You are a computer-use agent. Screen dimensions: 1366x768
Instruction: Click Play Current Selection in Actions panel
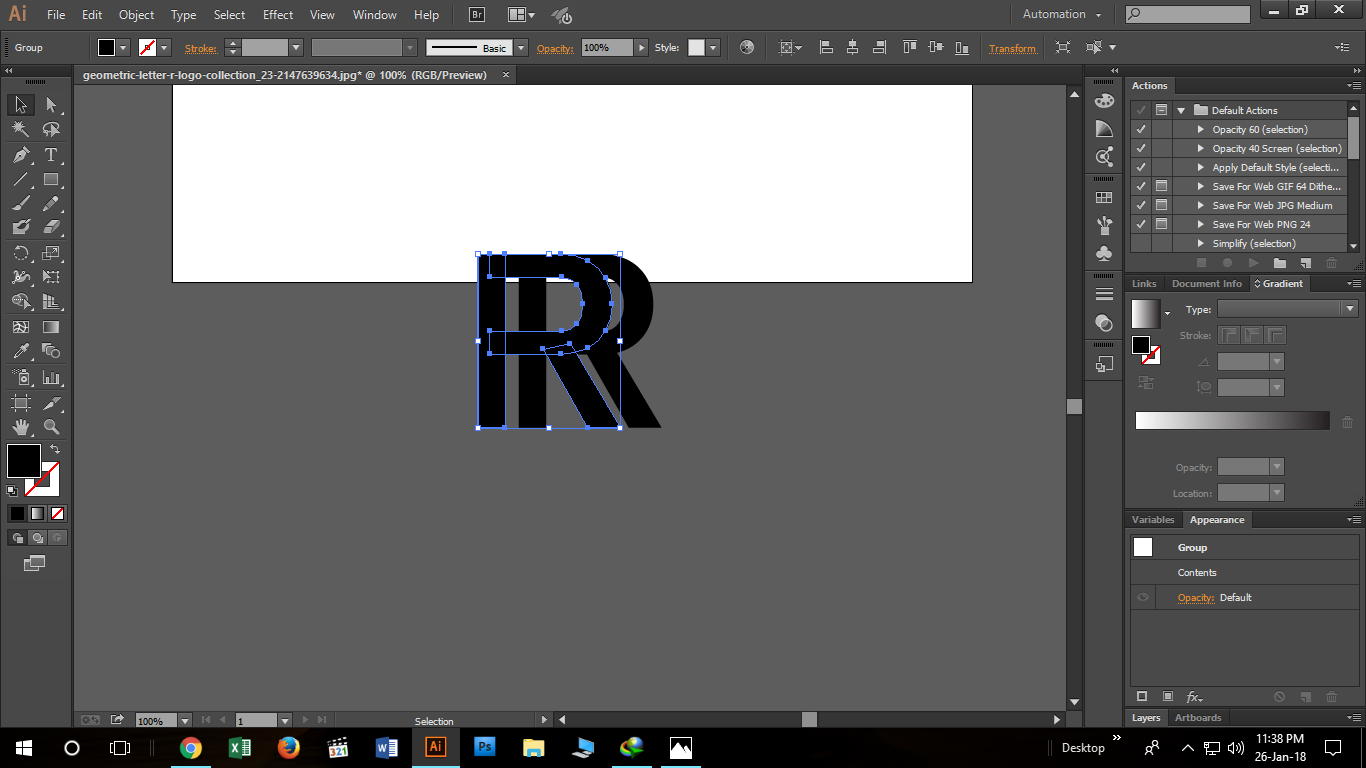(x=1253, y=263)
